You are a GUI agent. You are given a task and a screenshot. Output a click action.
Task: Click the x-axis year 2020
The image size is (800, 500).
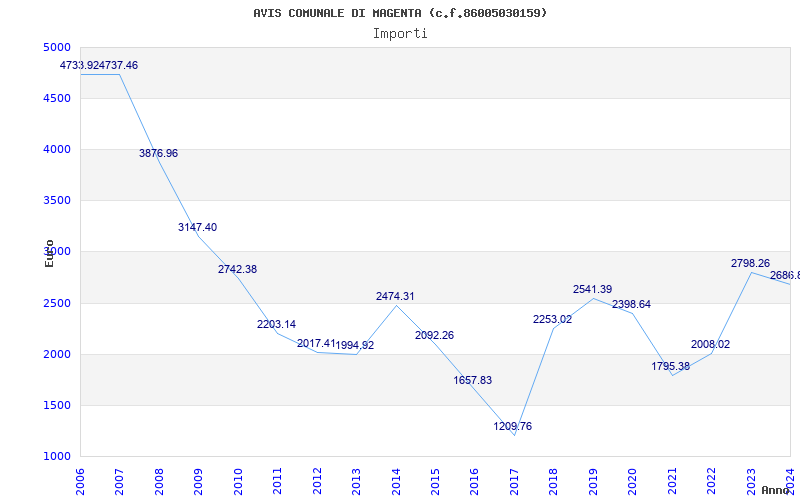point(632,482)
